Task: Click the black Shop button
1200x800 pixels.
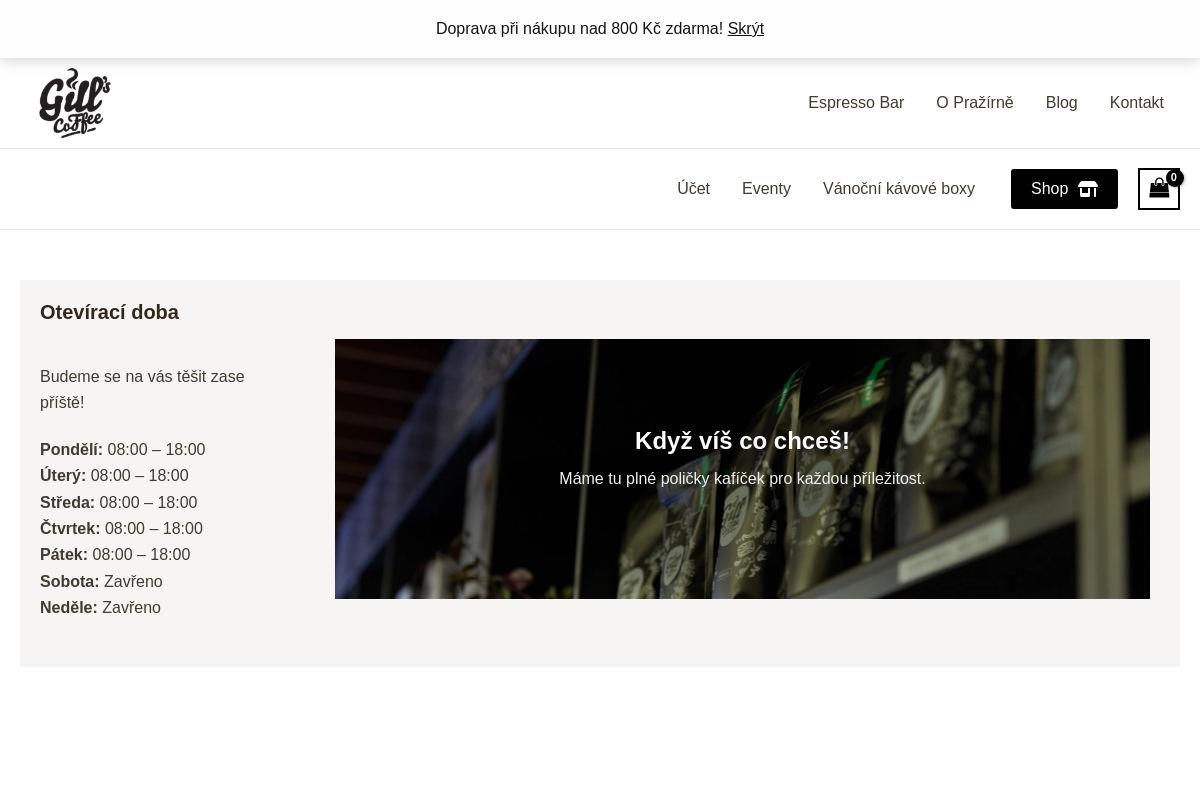Action: coord(1064,189)
